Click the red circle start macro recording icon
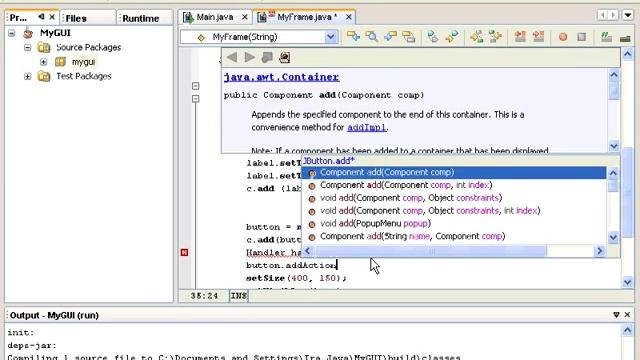Screen dimensions: 640x360 (563, 37)
